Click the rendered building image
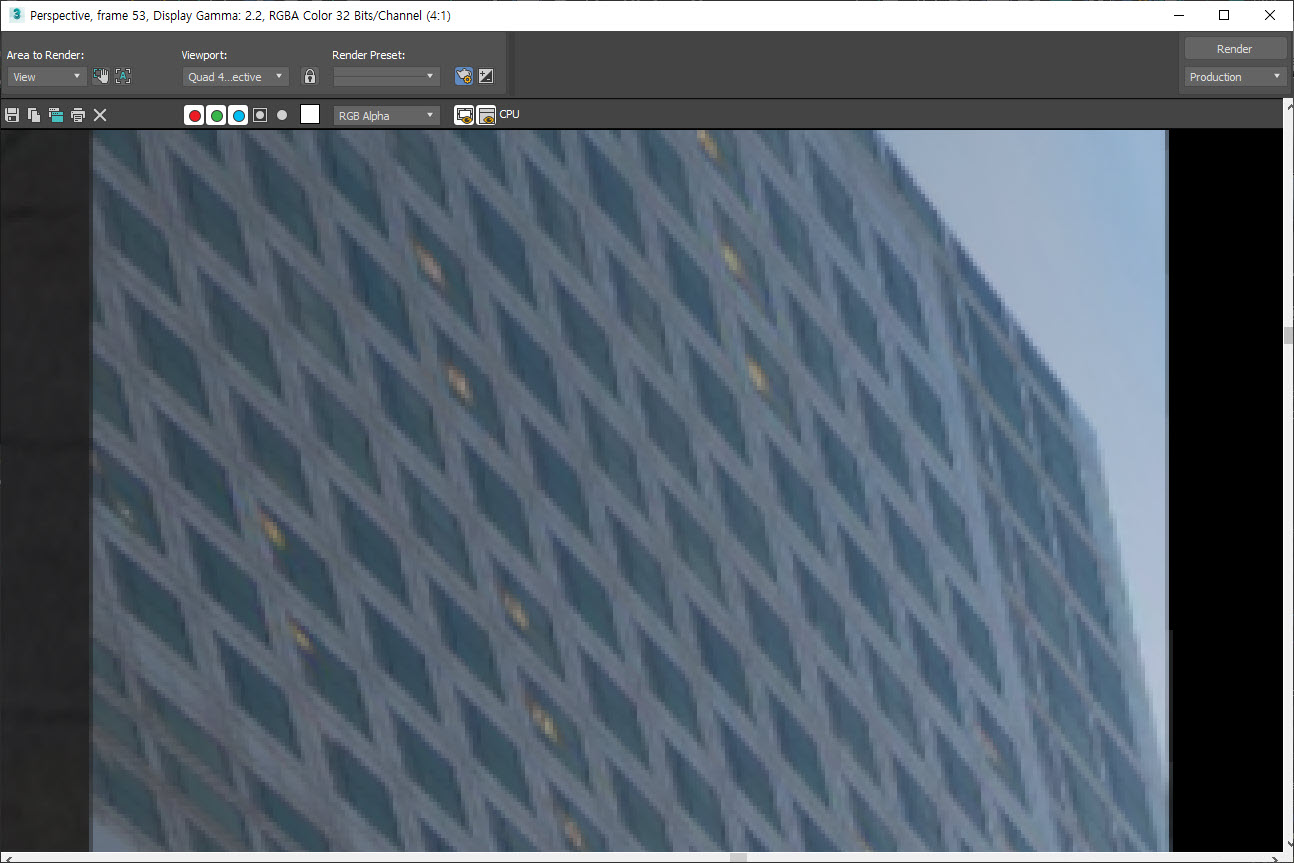 pos(630,490)
